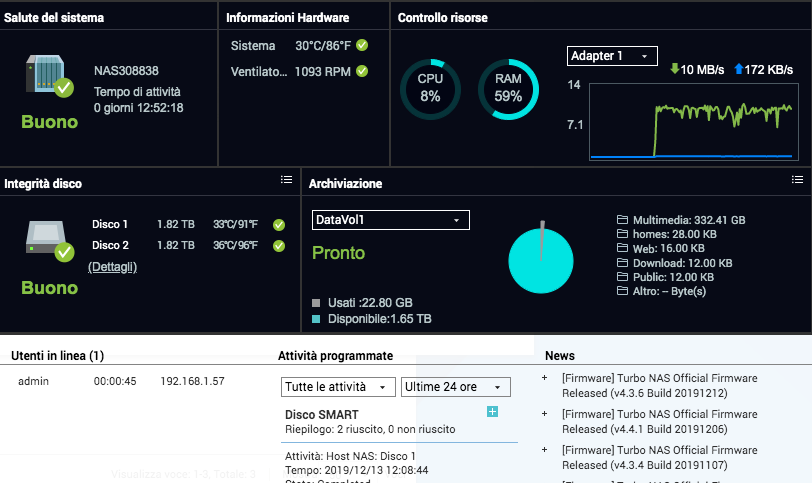Viewport: 812px width, 483px height.
Task: Expand the Disco SMART task details
Action: (492, 412)
